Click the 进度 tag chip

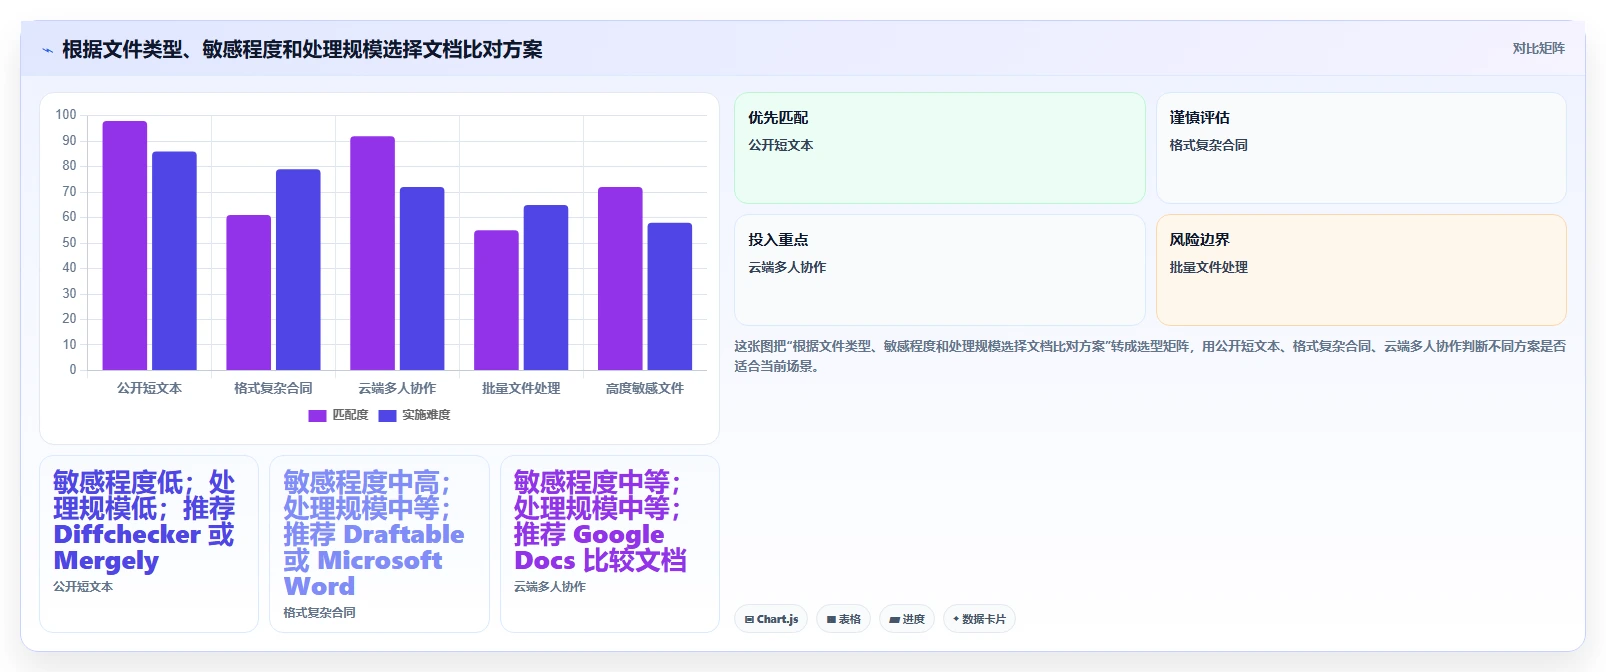pyautogui.click(x=907, y=619)
